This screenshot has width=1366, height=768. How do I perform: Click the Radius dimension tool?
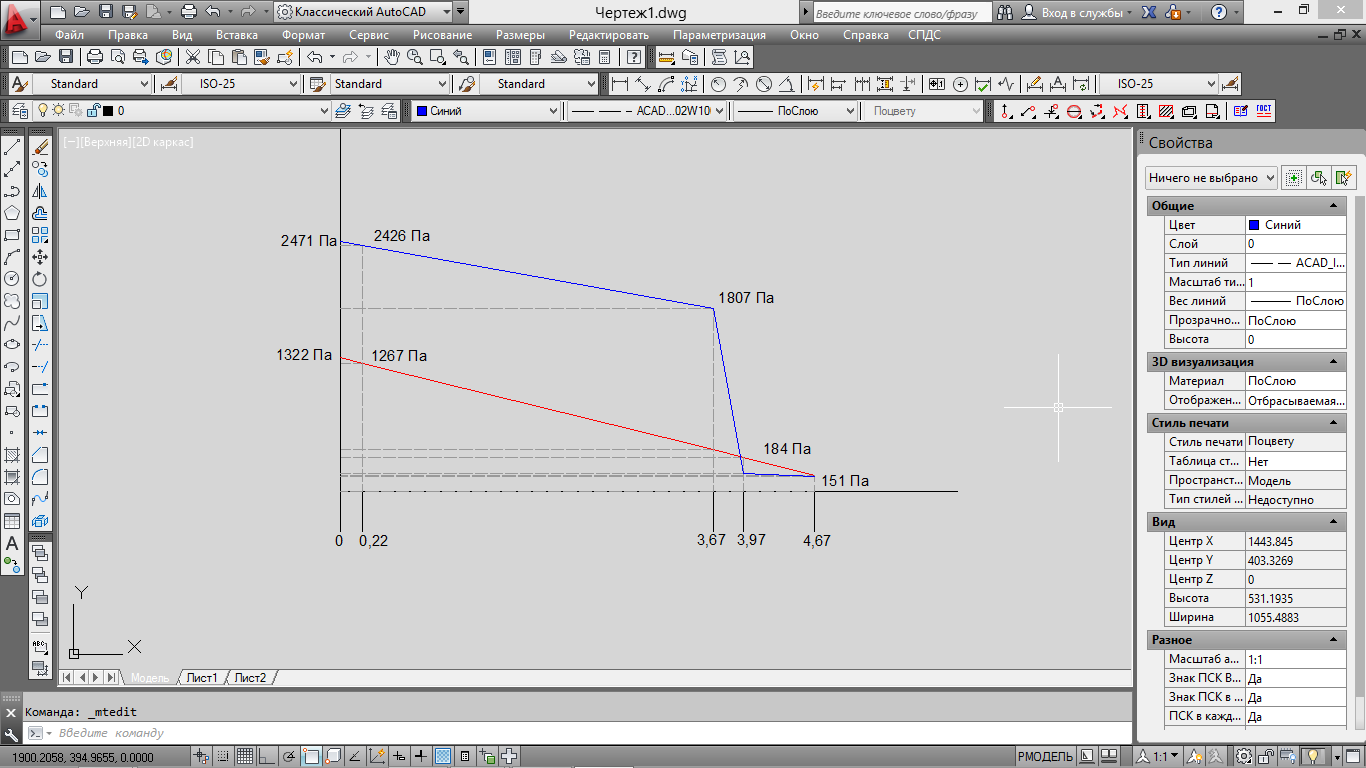click(x=718, y=84)
